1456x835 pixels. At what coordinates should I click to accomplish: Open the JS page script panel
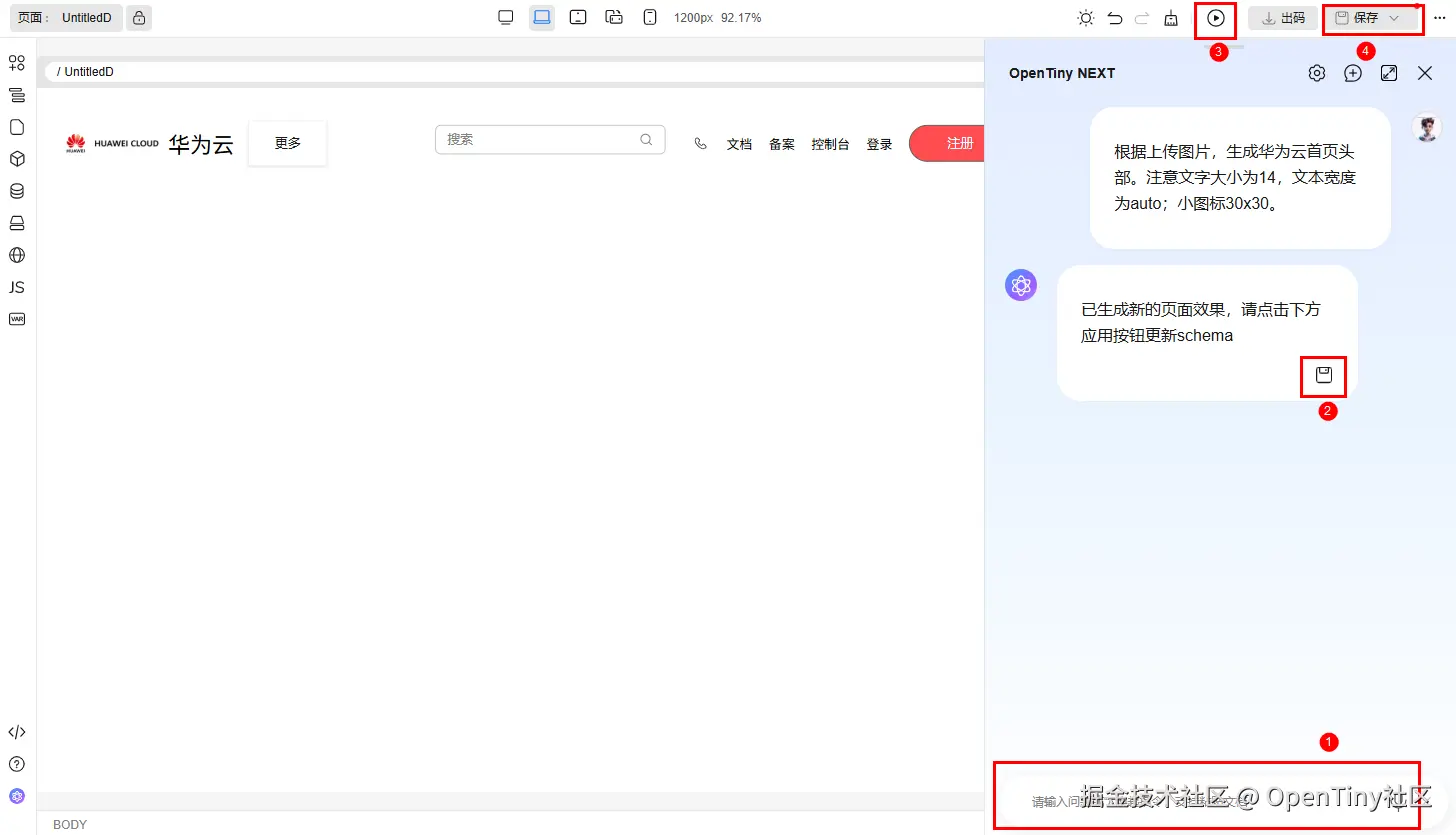pyautogui.click(x=16, y=287)
